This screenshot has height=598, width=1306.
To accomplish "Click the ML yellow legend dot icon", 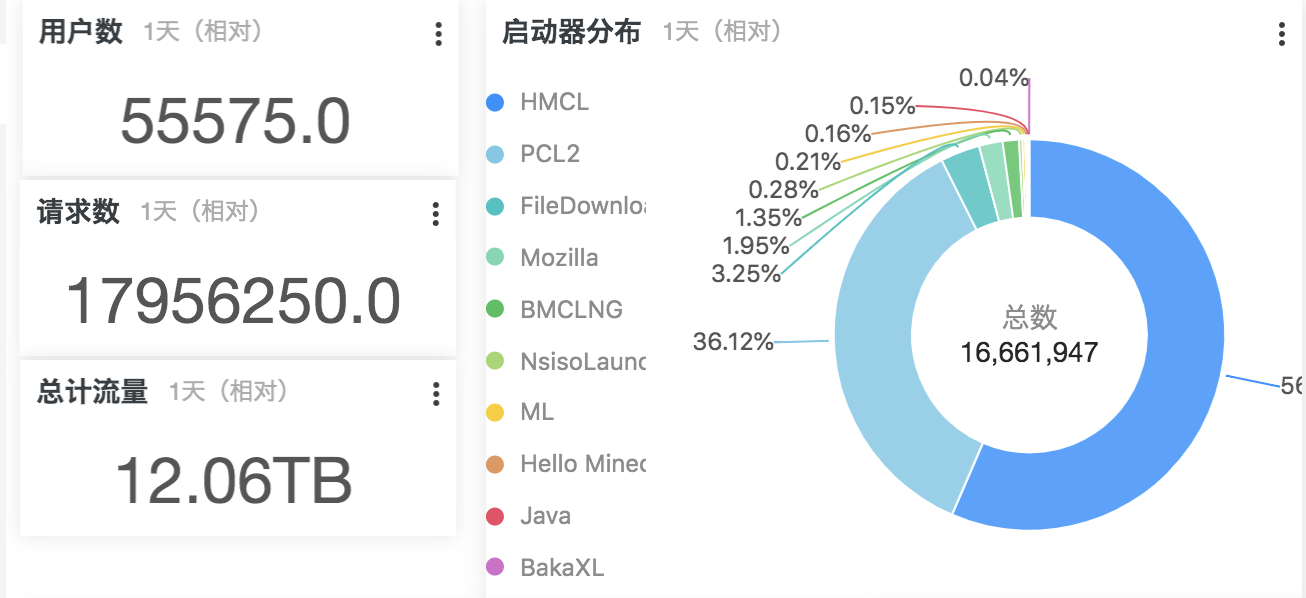I will (497, 412).
